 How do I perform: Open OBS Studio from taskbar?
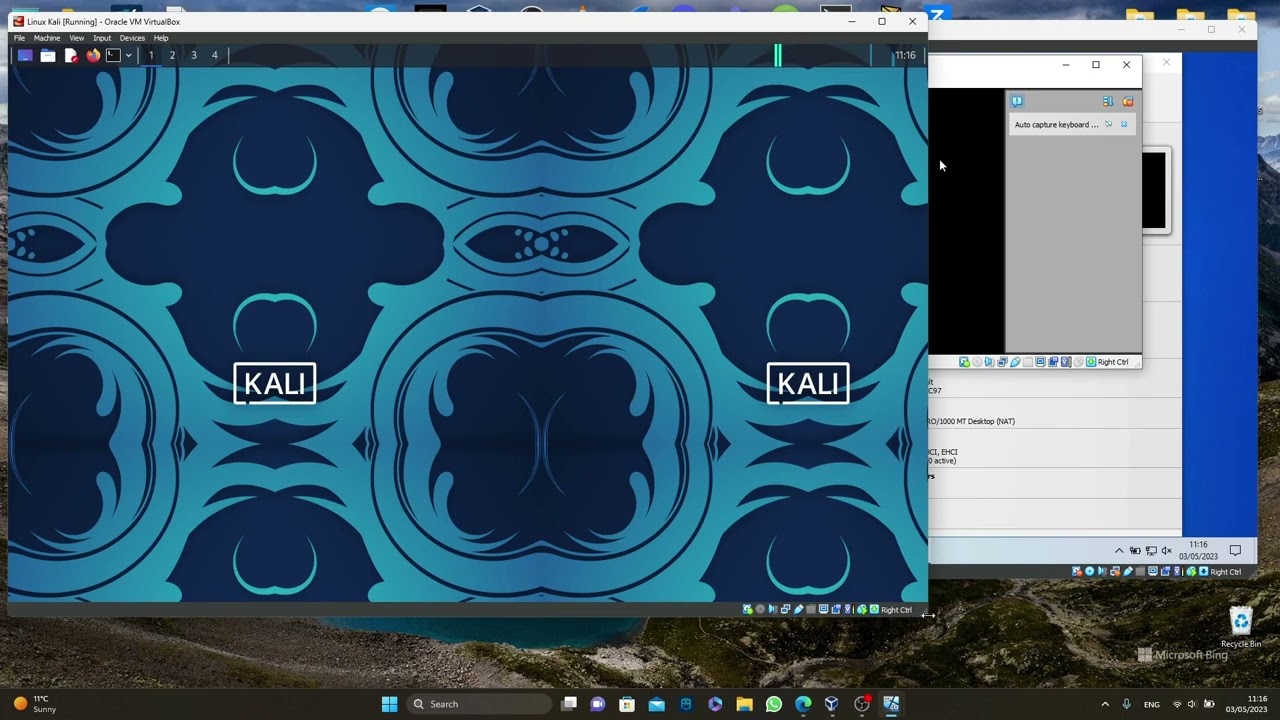pyautogui.click(x=862, y=704)
